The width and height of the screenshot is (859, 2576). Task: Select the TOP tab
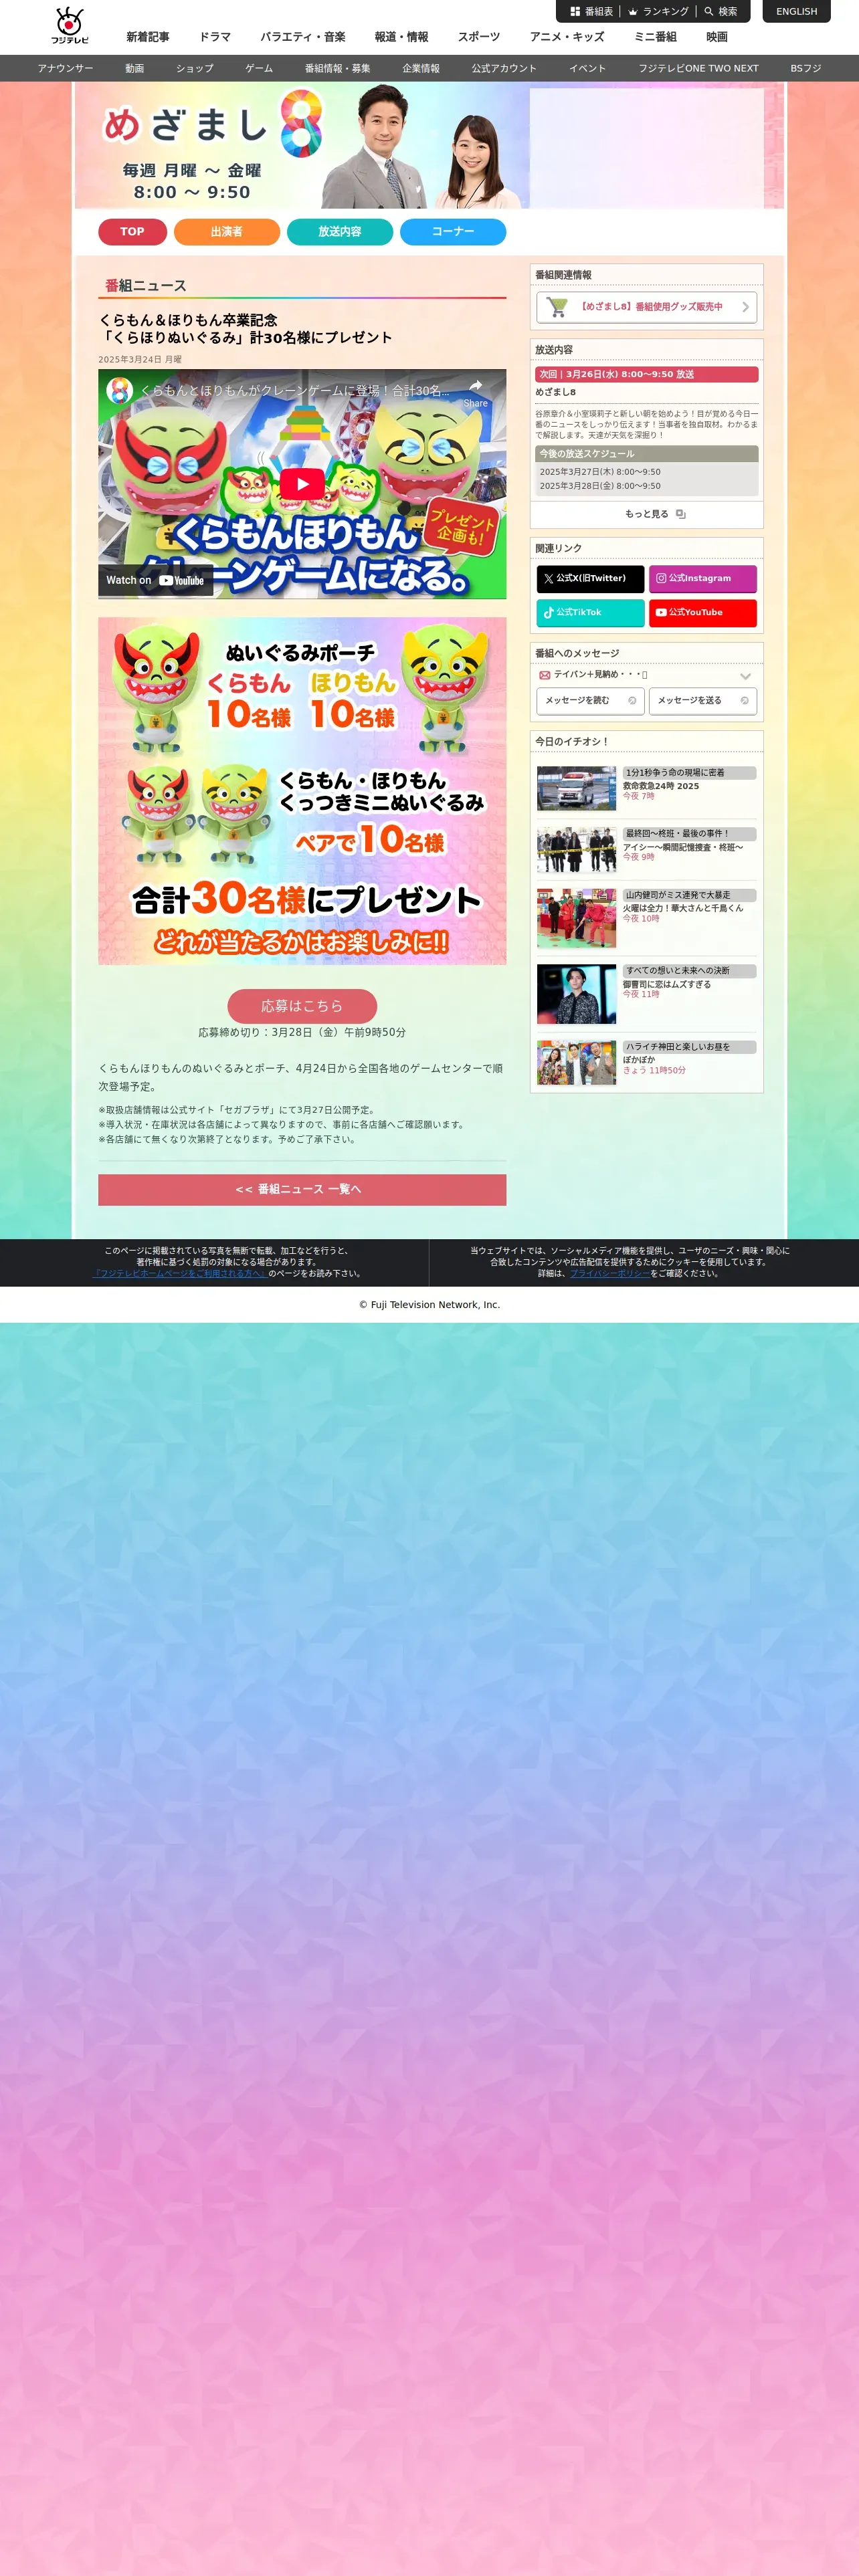[x=132, y=232]
